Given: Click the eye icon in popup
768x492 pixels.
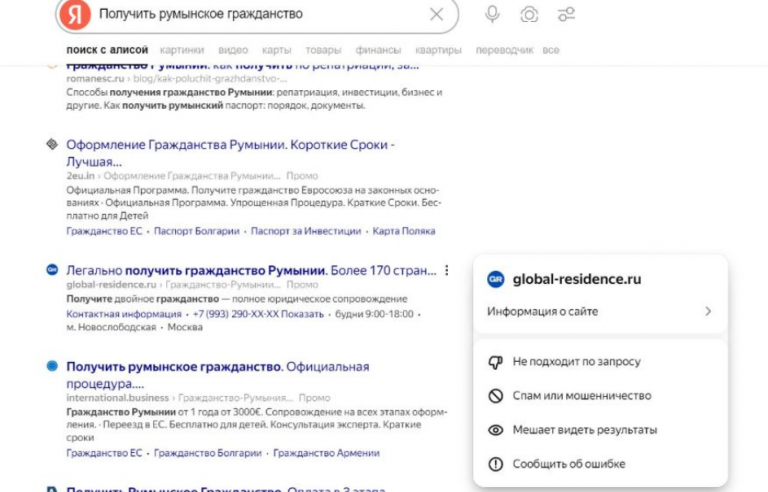Looking at the screenshot, I should click(496, 430).
